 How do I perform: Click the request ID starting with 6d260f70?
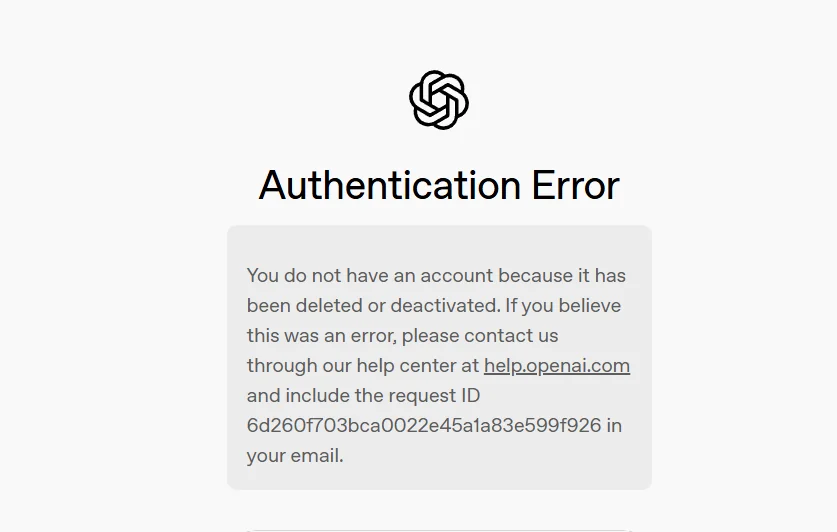click(x=424, y=425)
